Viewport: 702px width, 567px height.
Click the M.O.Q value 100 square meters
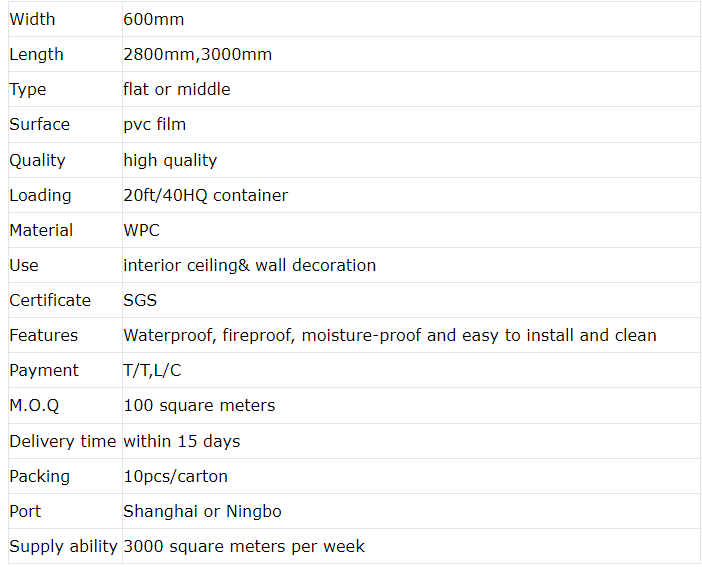point(199,406)
